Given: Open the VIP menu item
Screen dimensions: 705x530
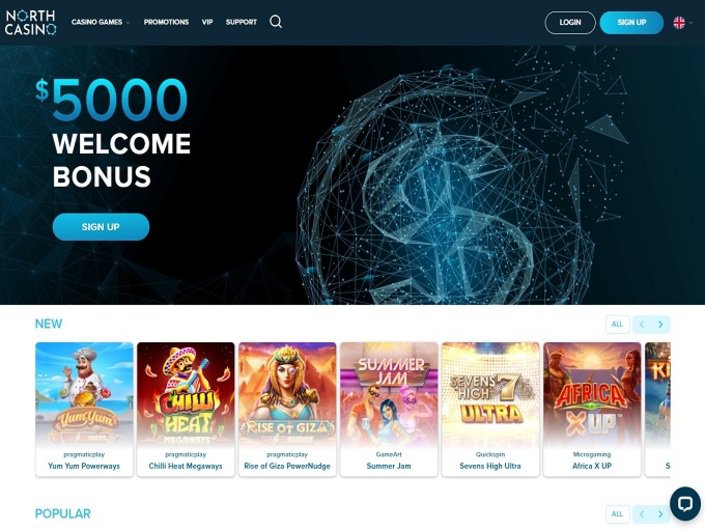Looking at the screenshot, I should click(x=207, y=22).
